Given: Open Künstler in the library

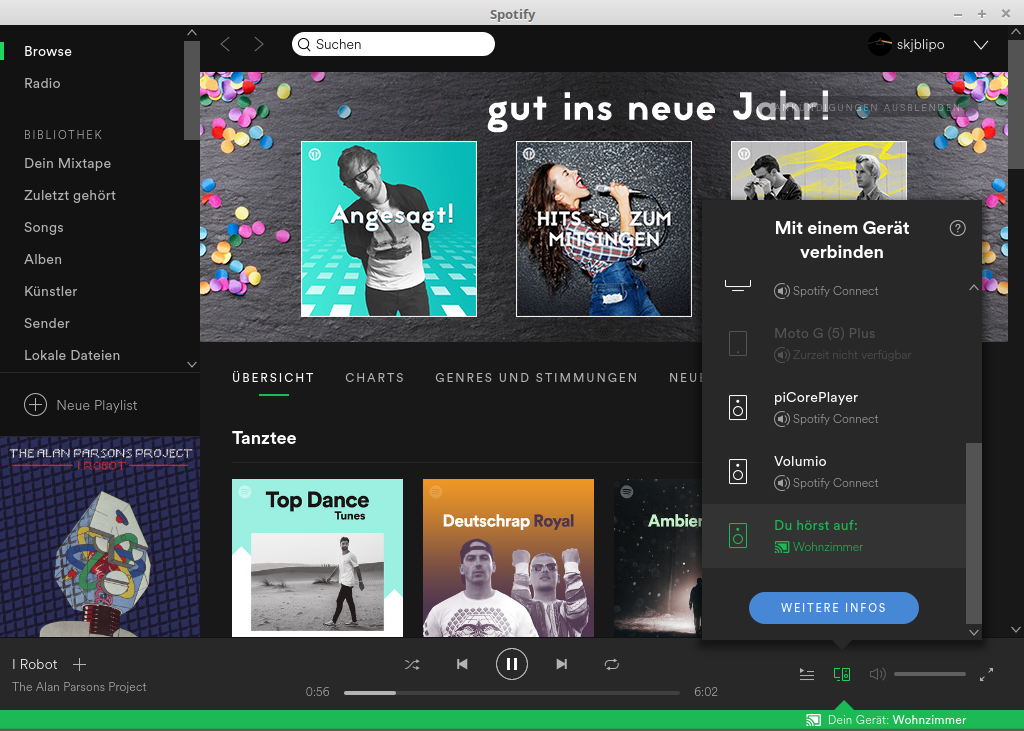Looking at the screenshot, I should coord(51,291).
